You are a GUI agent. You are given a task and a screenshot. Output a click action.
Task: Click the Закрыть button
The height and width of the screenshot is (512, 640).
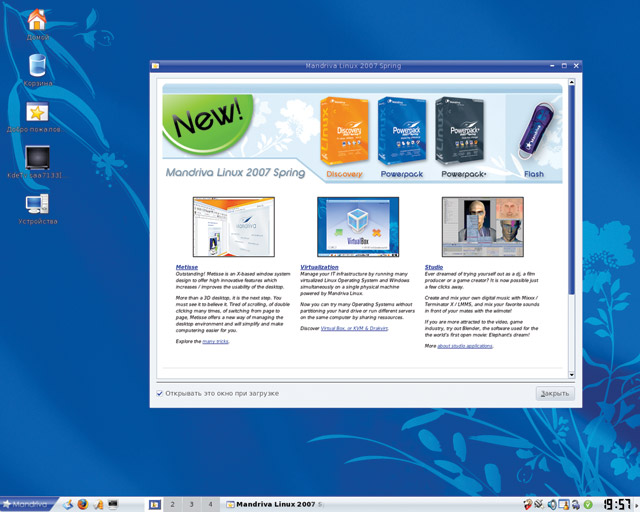[555, 394]
